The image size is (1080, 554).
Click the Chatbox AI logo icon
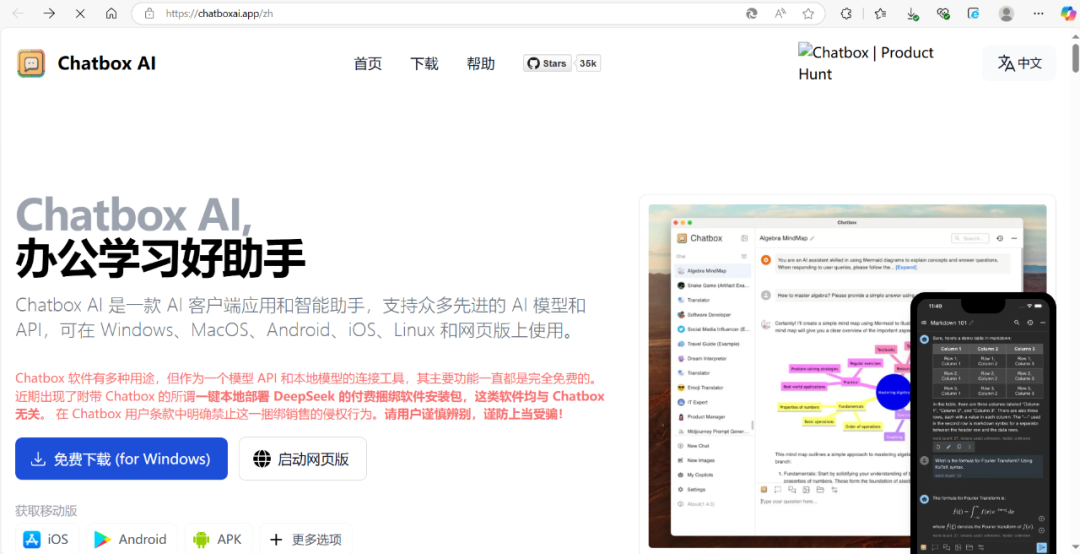click(x=31, y=63)
